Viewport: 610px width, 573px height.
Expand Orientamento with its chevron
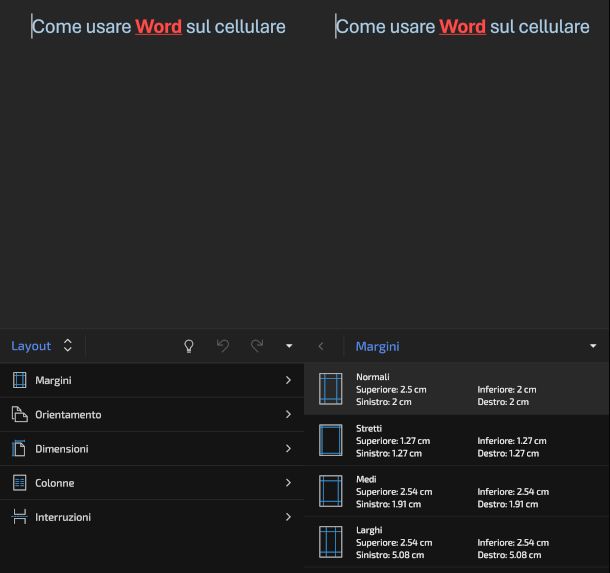click(x=288, y=414)
